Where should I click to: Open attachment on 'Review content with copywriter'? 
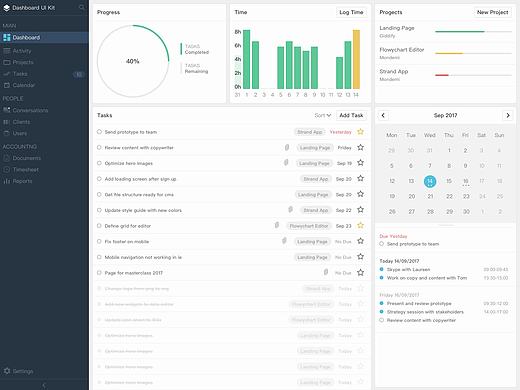(x=287, y=147)
